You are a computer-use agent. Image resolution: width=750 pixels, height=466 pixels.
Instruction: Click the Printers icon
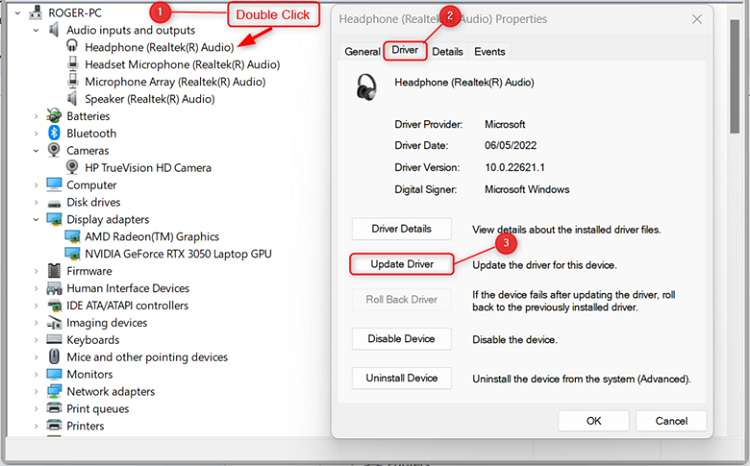tap(54, 425)
